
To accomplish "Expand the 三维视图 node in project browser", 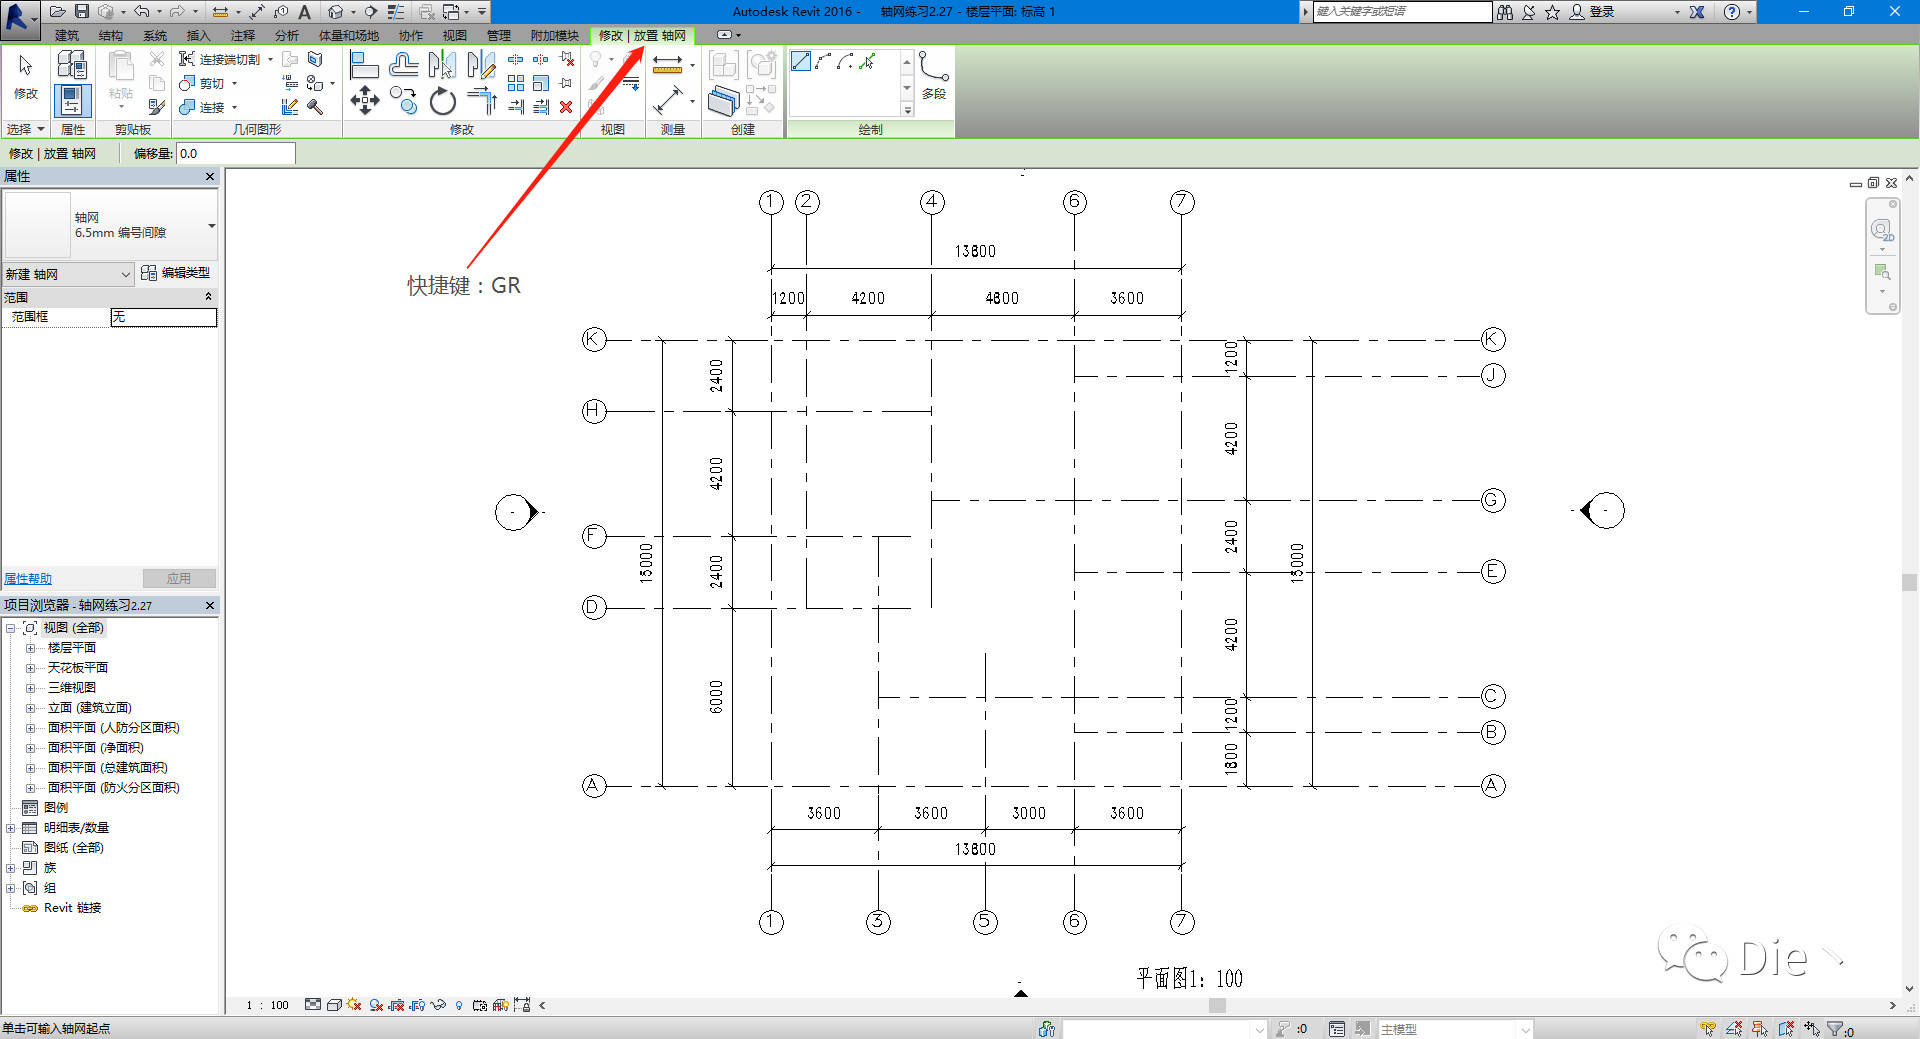I will point(31,687).
